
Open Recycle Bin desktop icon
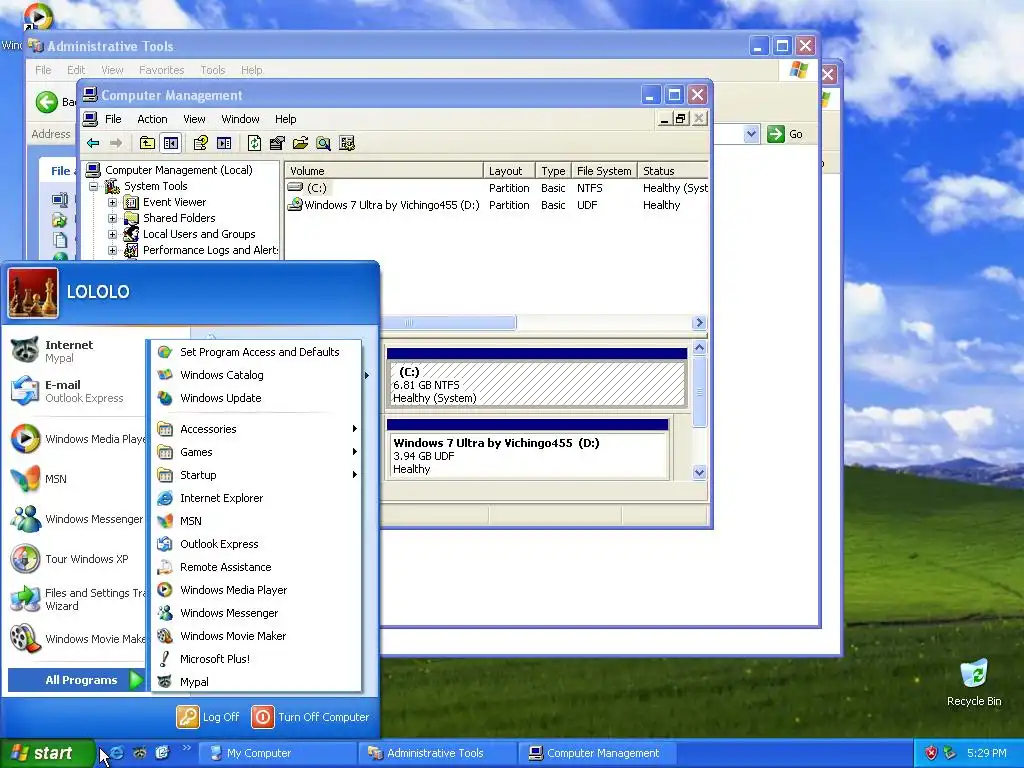coord(974,682)
